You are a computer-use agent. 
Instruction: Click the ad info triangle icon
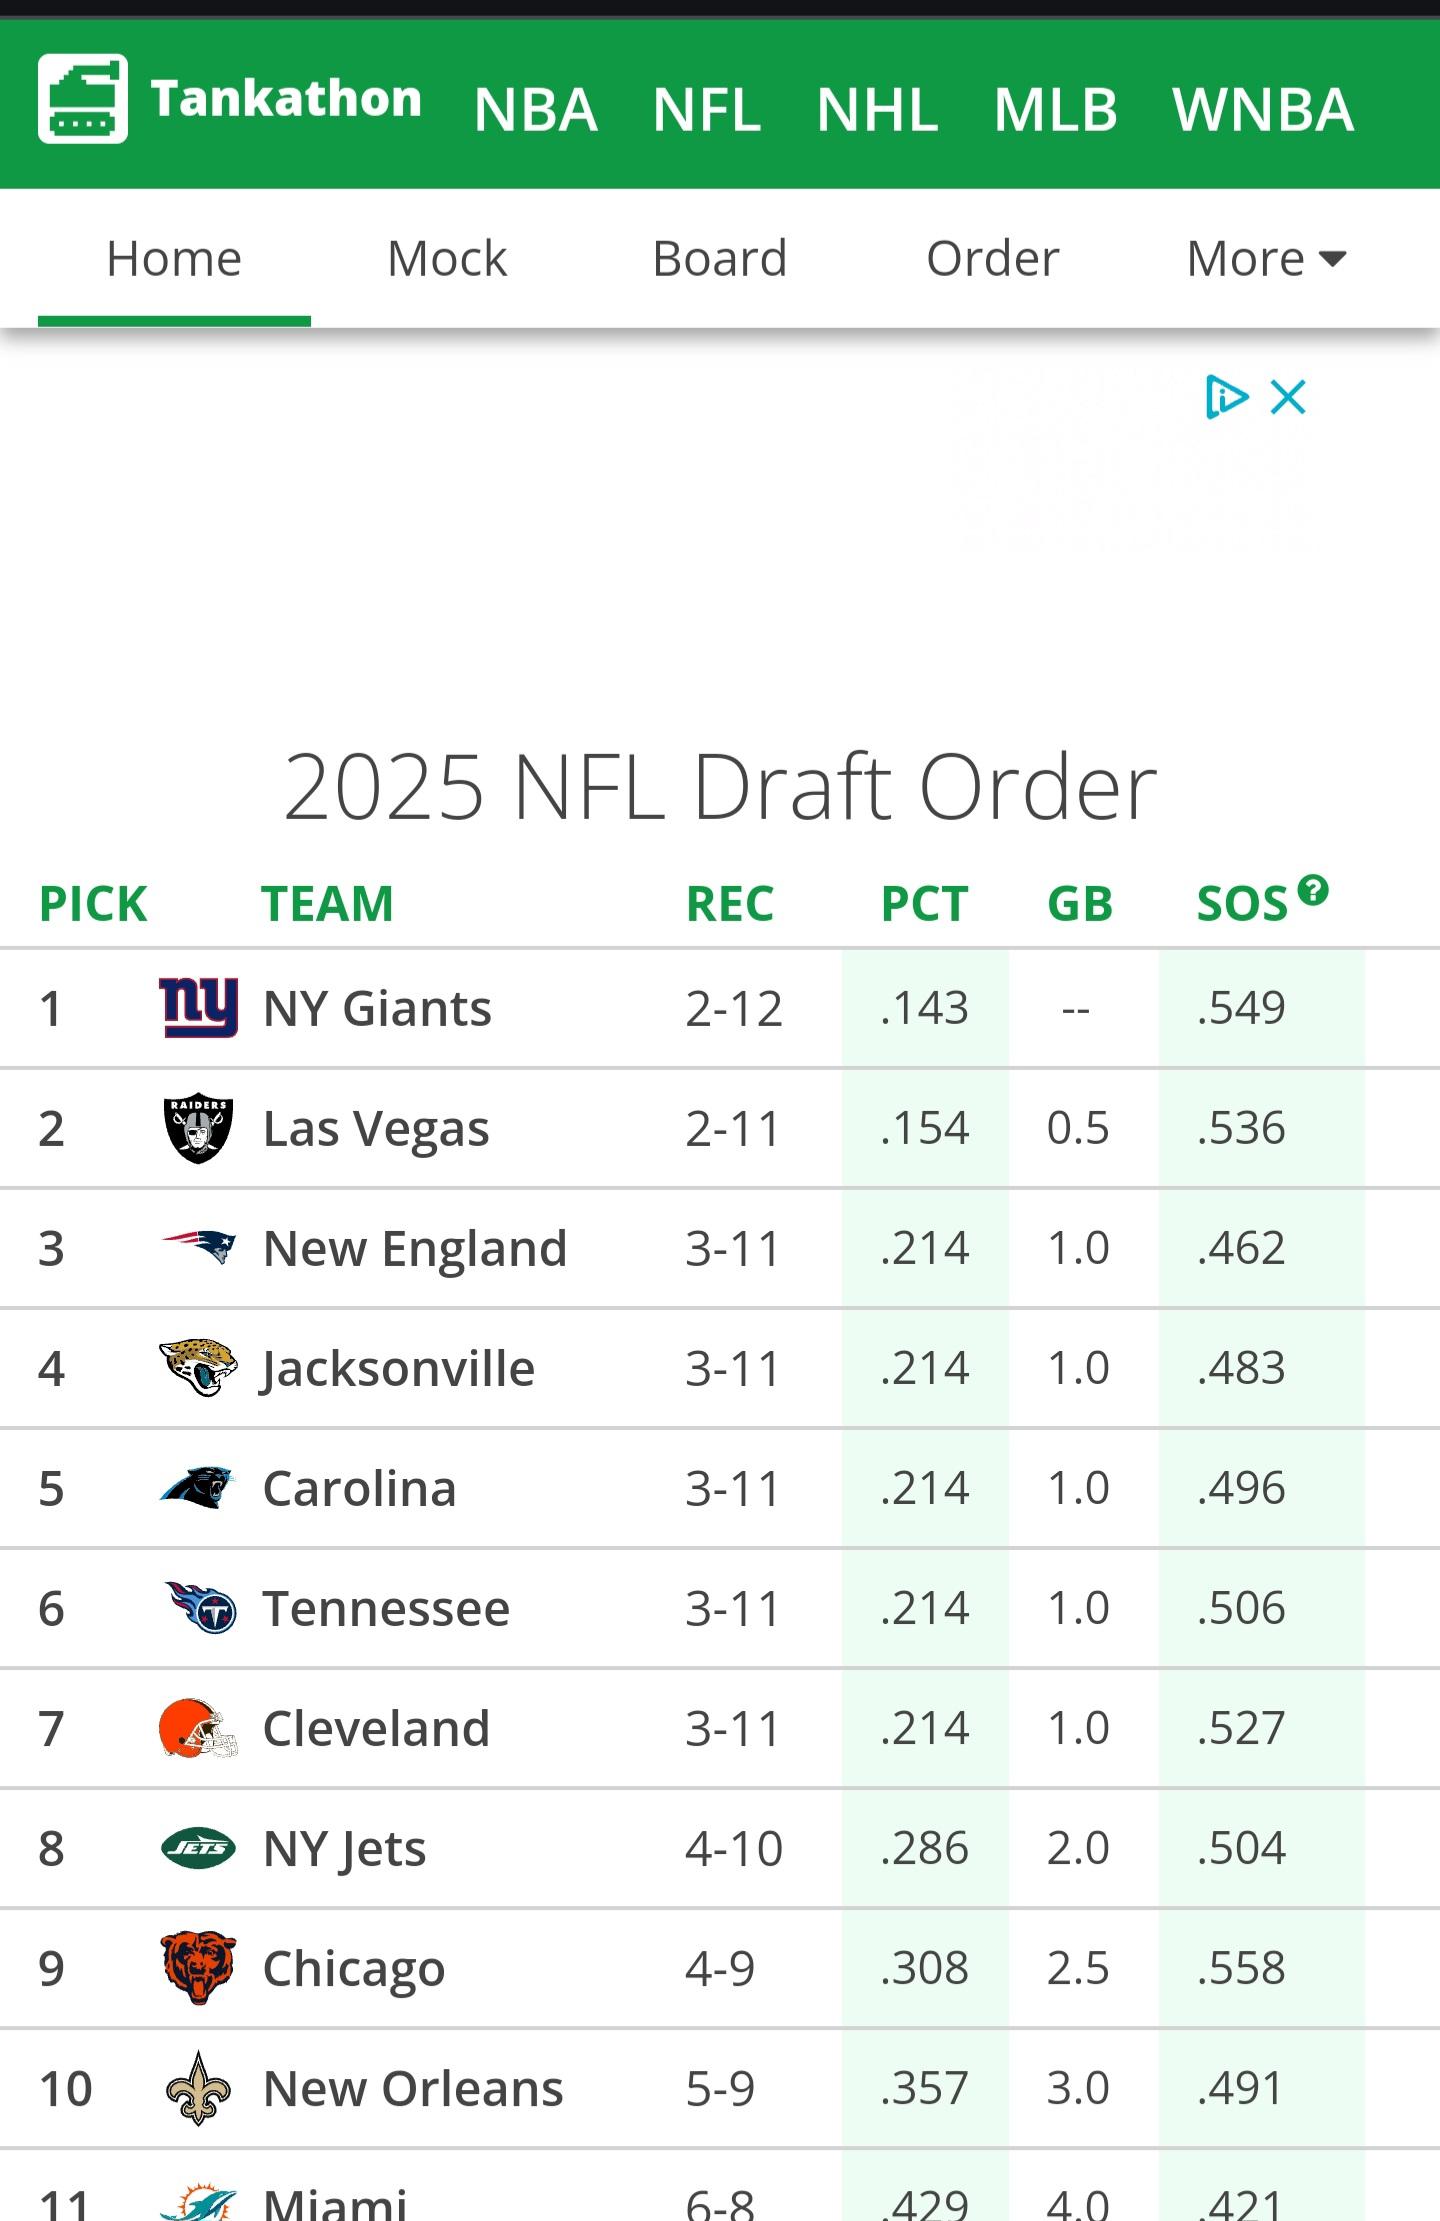tap(1226, 397)
